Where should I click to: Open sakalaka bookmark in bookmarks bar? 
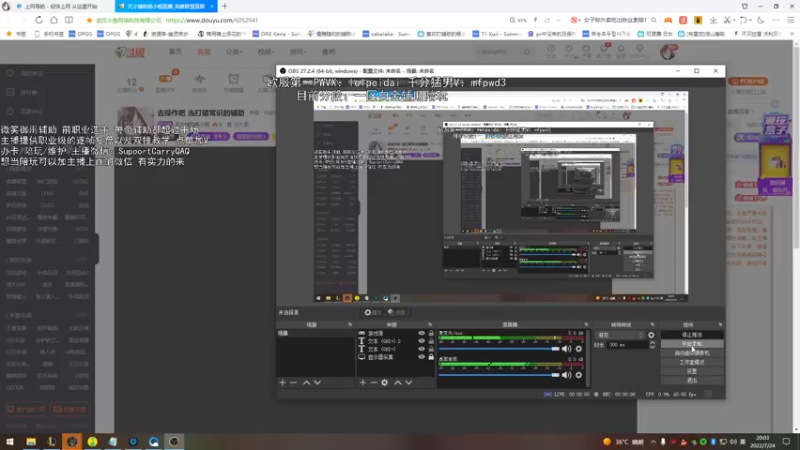click(386, 34)
